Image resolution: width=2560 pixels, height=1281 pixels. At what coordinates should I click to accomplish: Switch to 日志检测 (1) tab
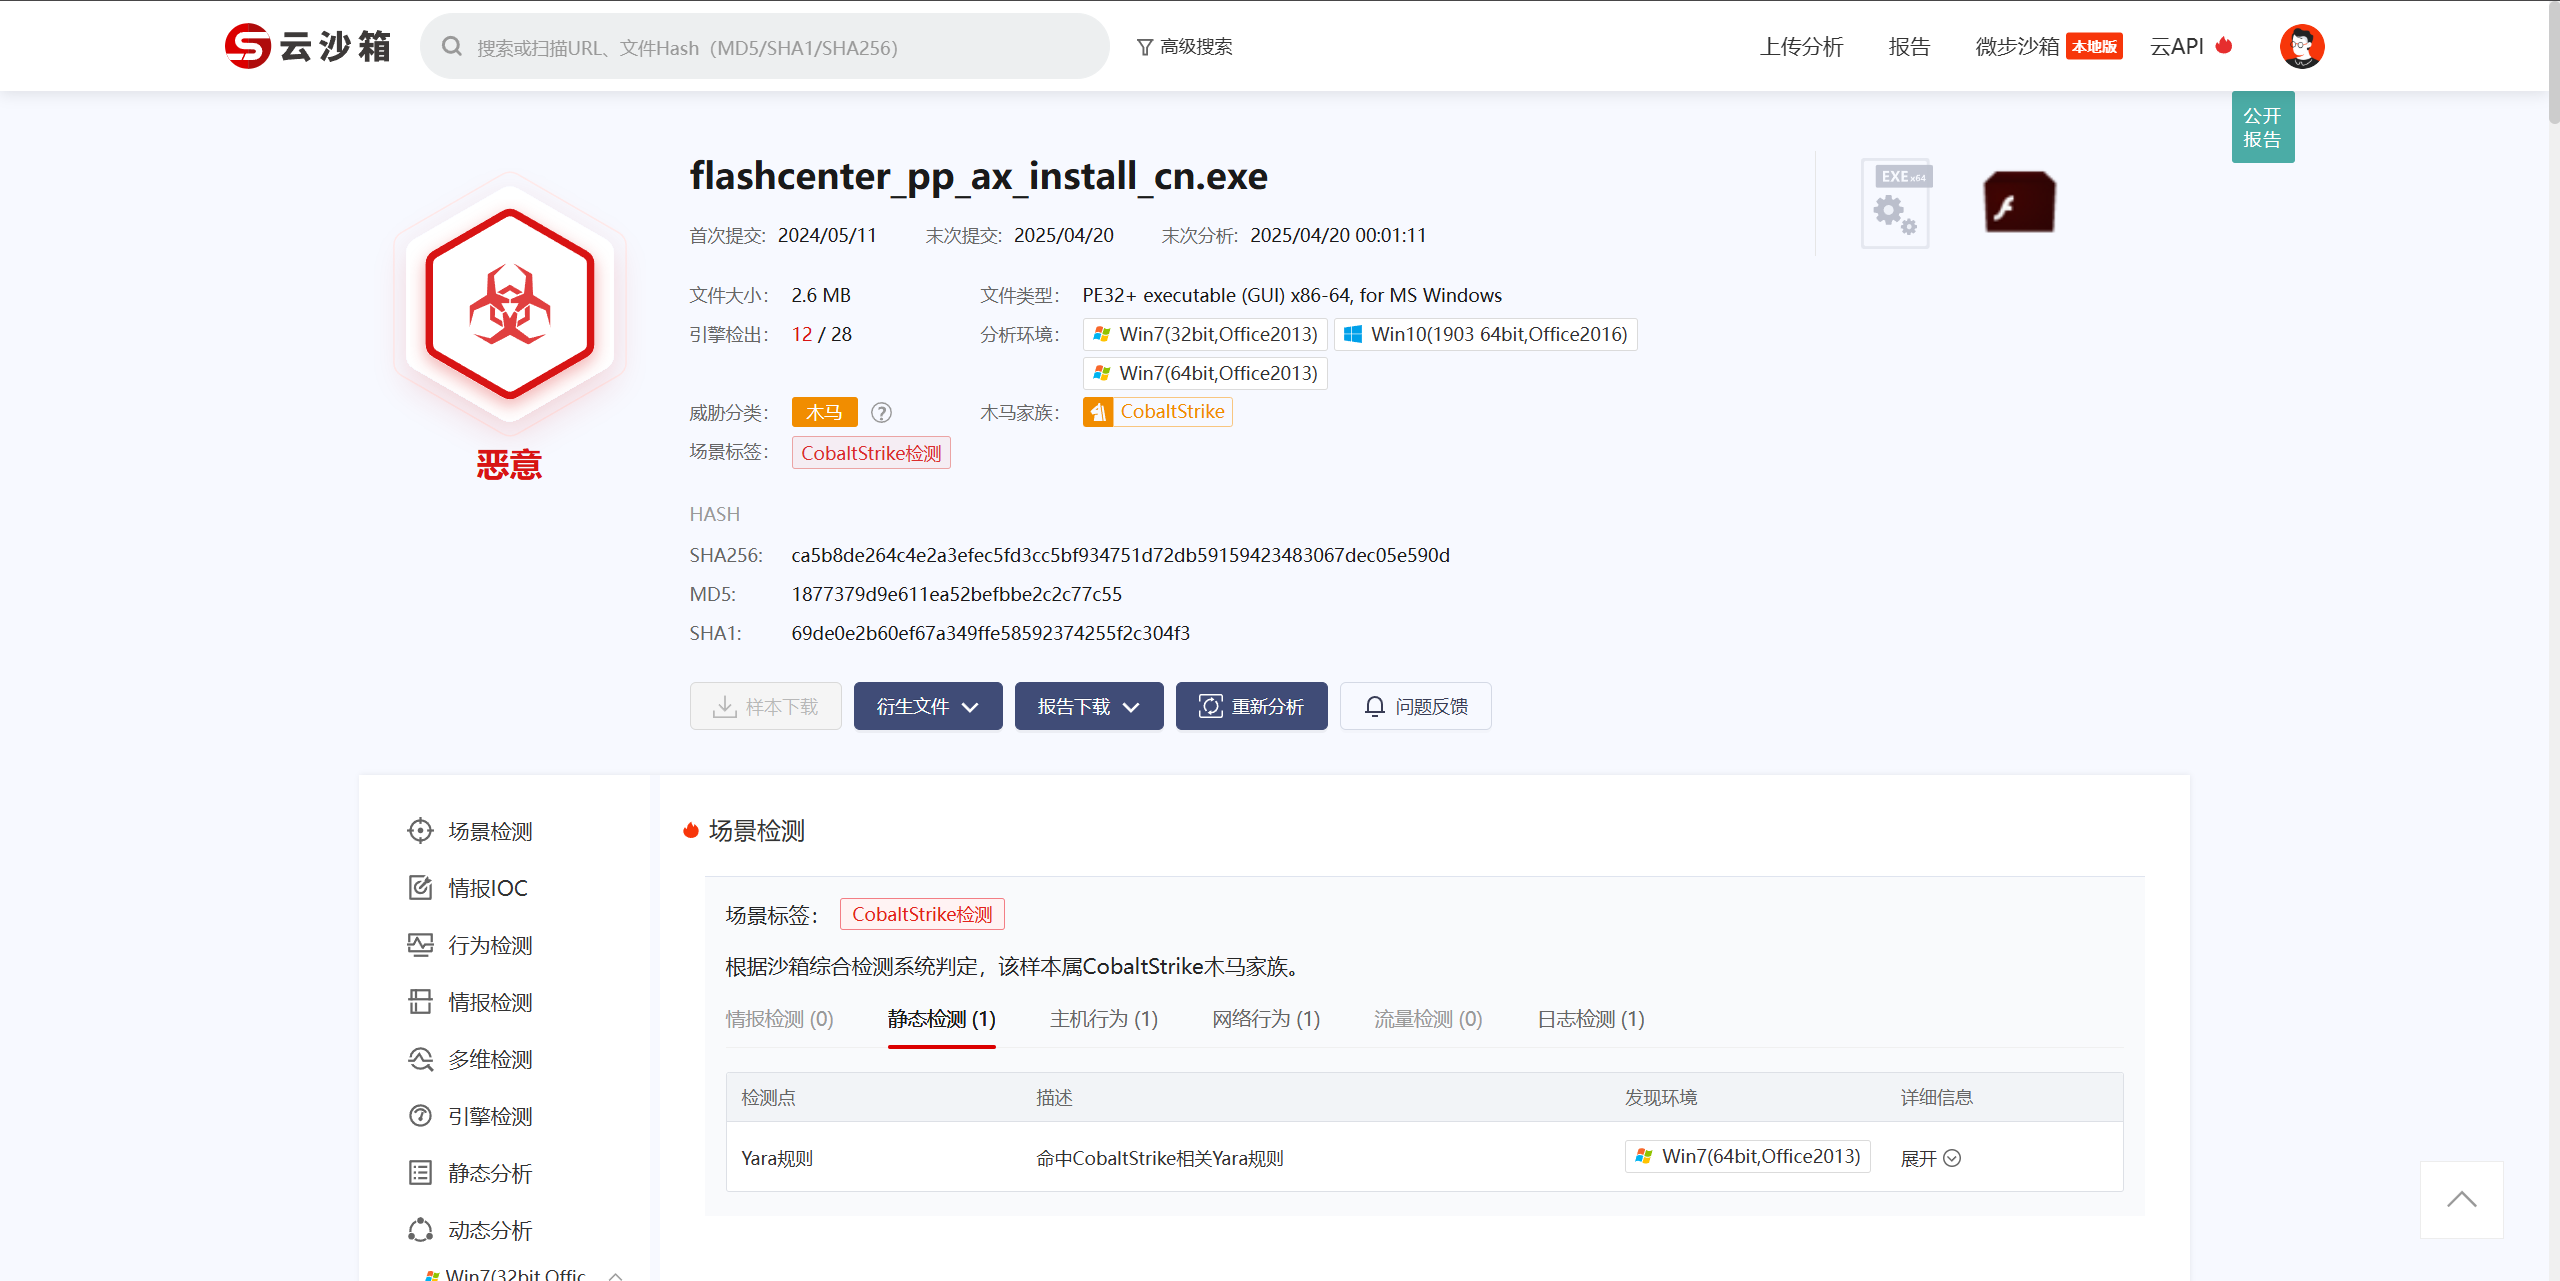click(x=1590, y=1019)
